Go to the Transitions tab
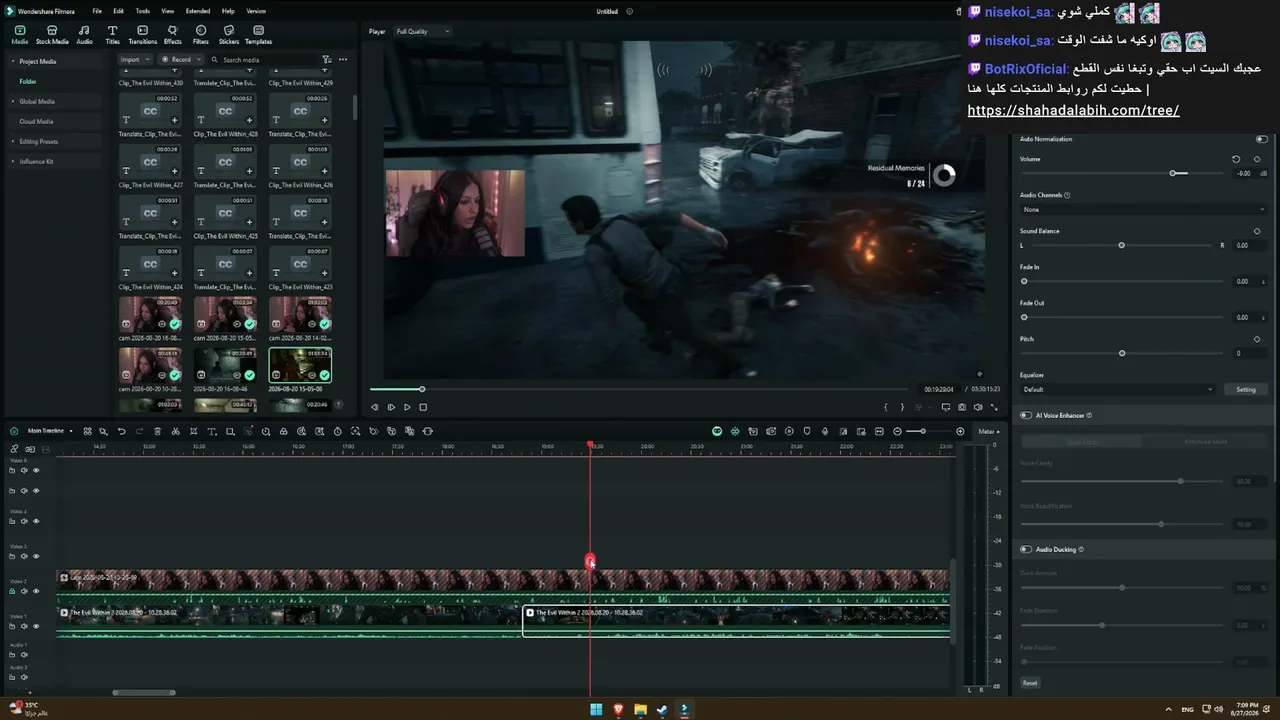 pyautogui.click(x=142, y=35)
